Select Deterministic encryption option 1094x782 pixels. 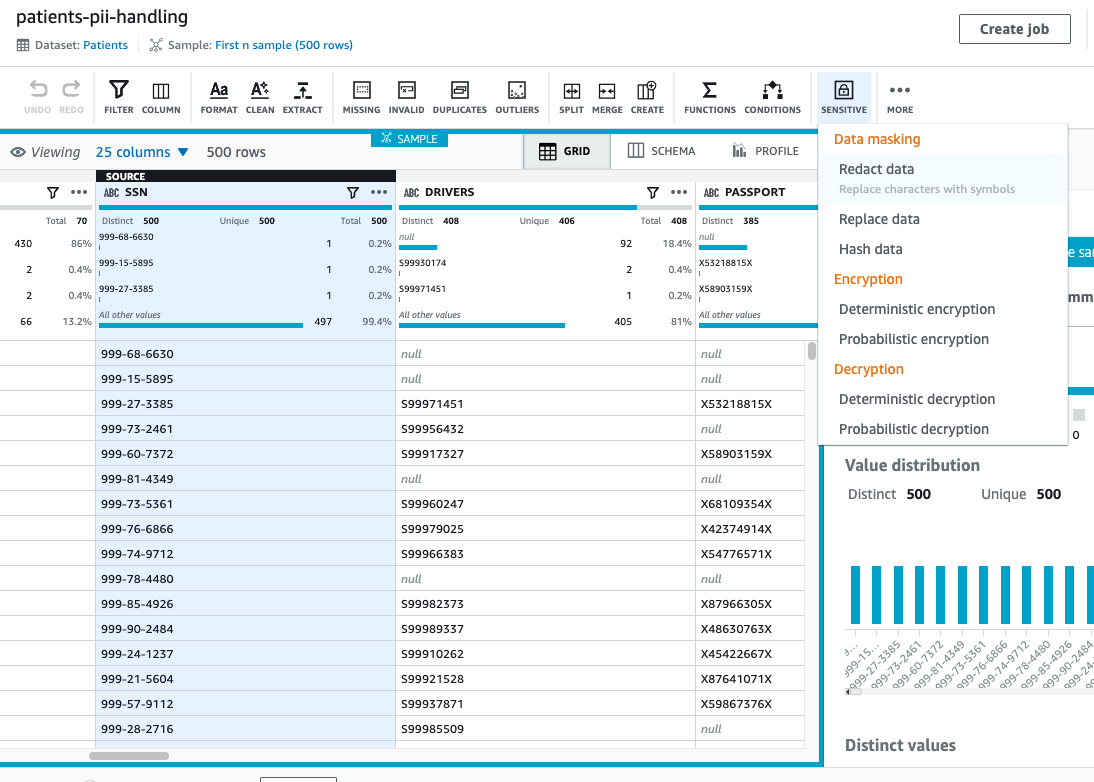click(x=916, y=309)
